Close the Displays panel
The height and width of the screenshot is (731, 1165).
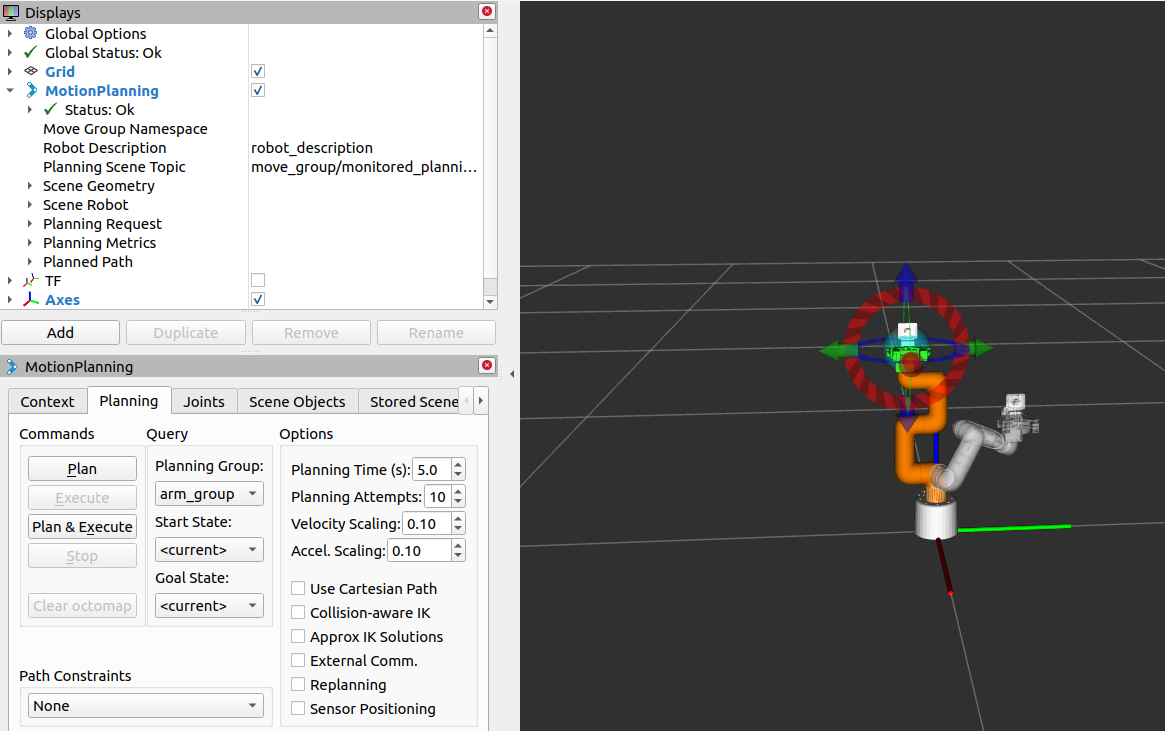click(487, 11)
